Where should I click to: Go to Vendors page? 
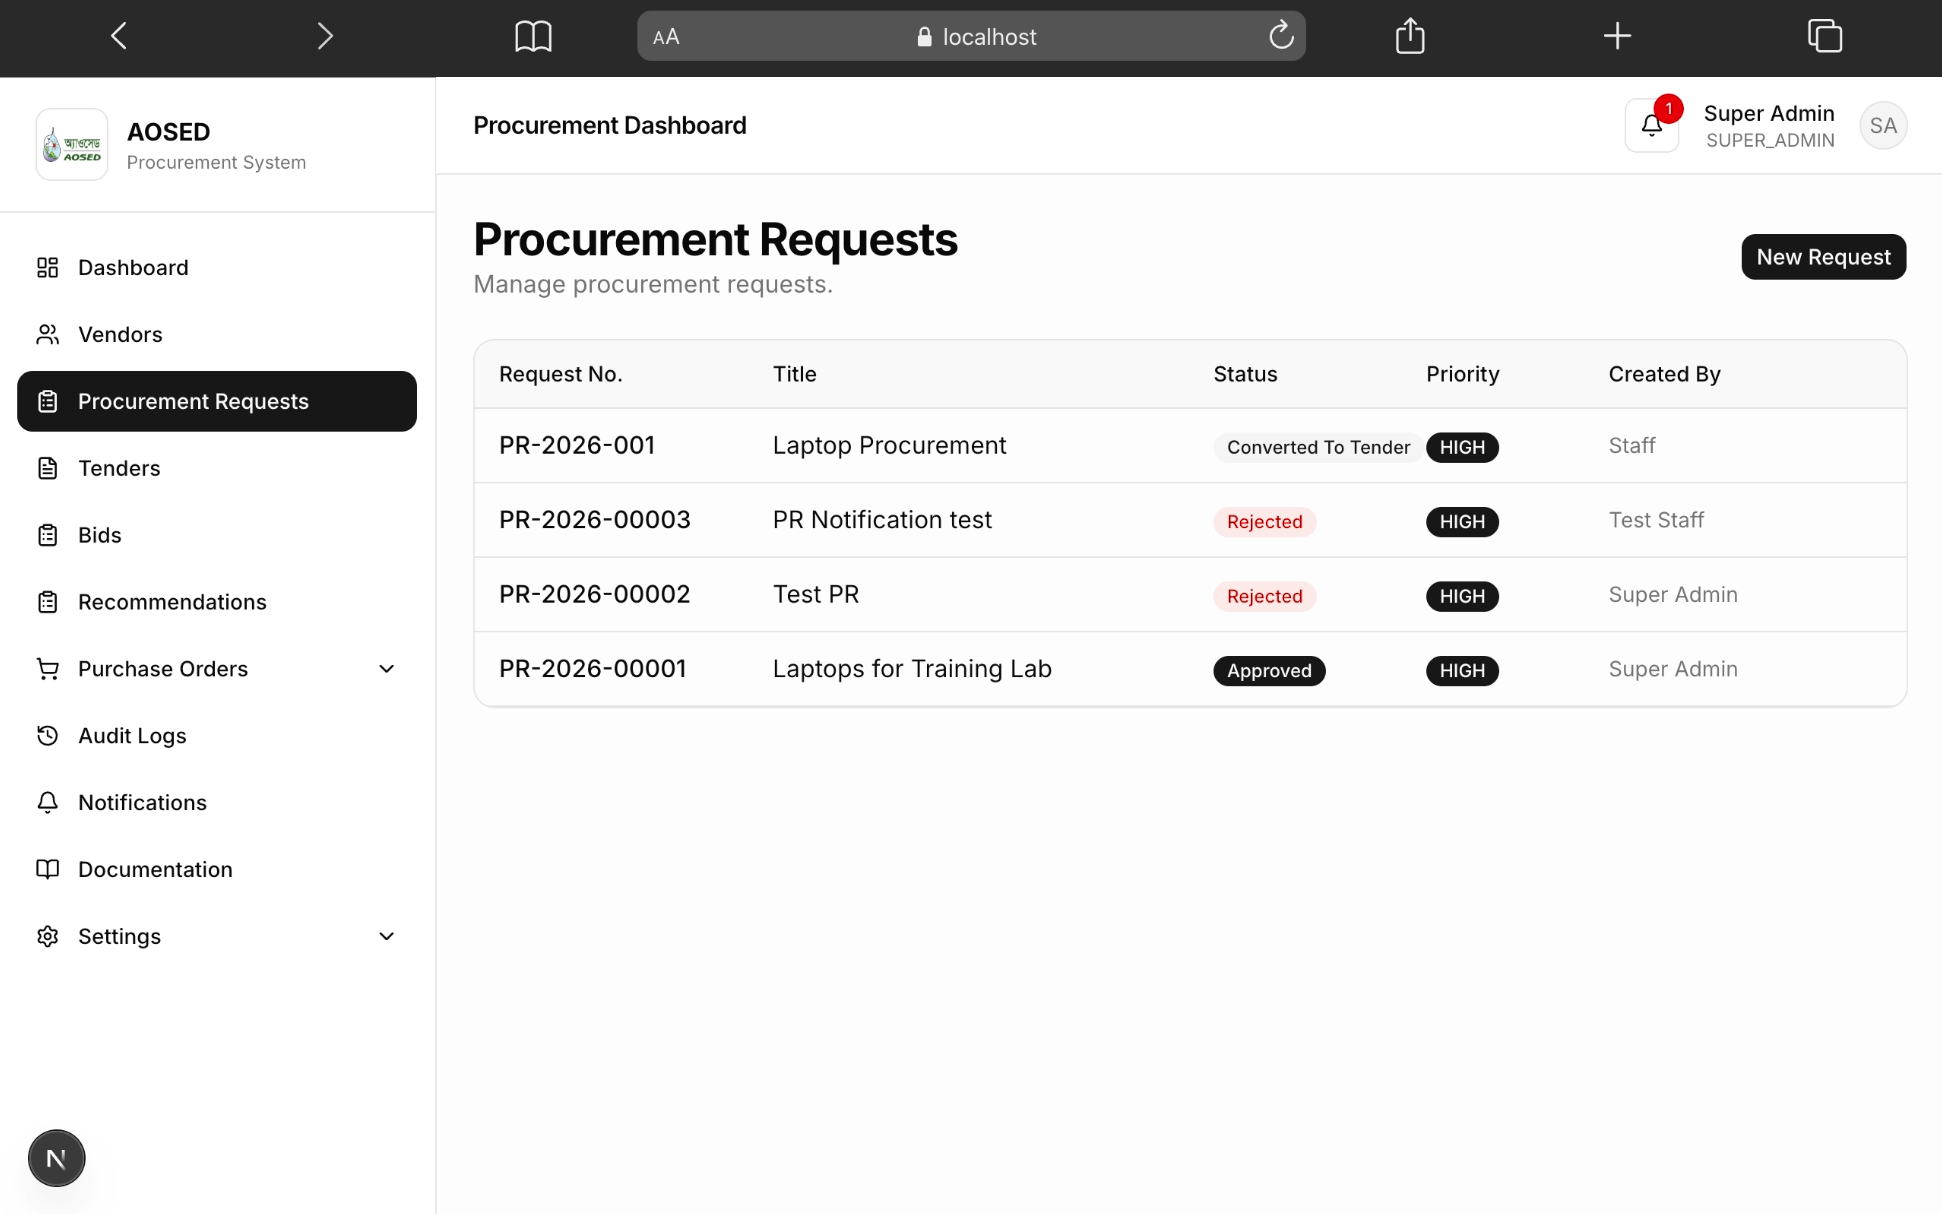(217, 335)
